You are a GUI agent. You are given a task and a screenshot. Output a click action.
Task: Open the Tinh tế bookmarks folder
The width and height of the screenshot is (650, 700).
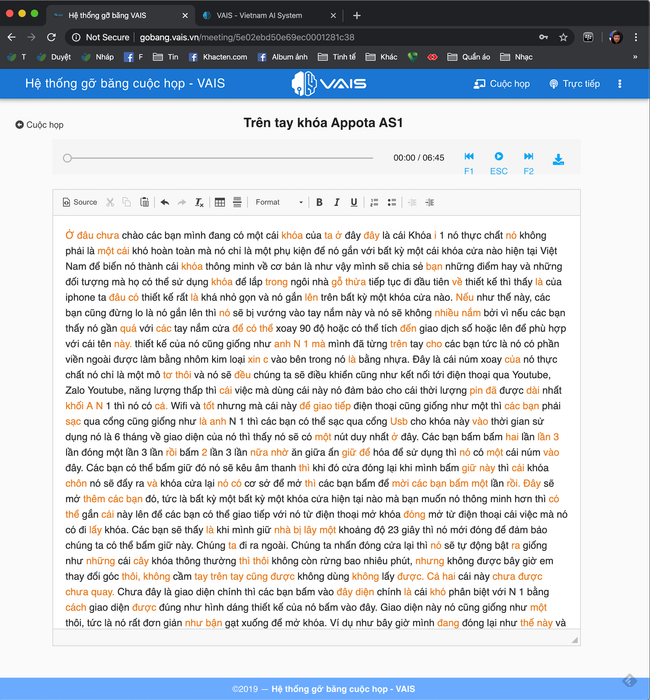point(337,57)
